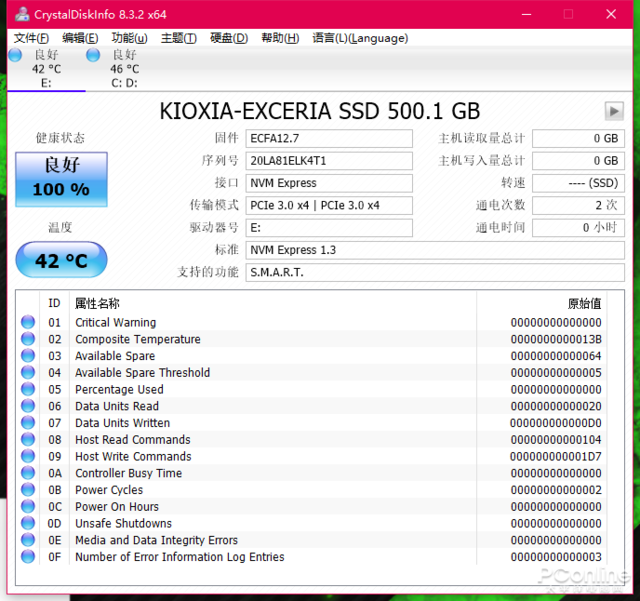
Task: Click status circle for Power Cycles
Action: [x=28, y=490]
